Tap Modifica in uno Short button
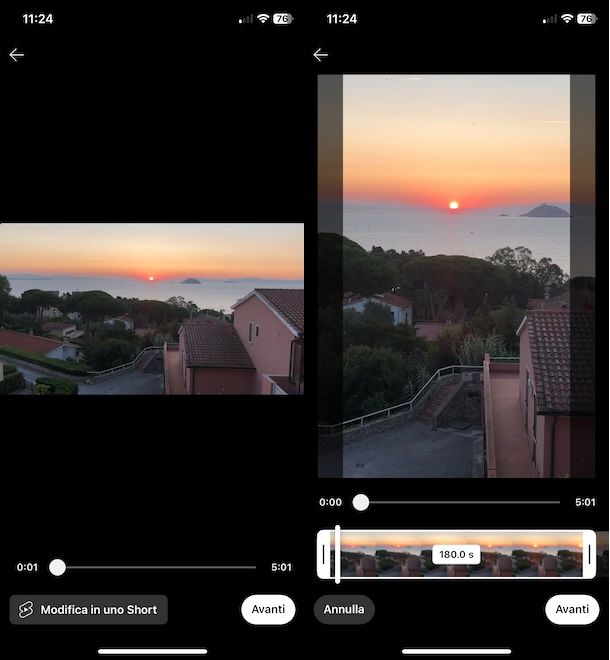The image size is (610, 660). coord(88,609)
